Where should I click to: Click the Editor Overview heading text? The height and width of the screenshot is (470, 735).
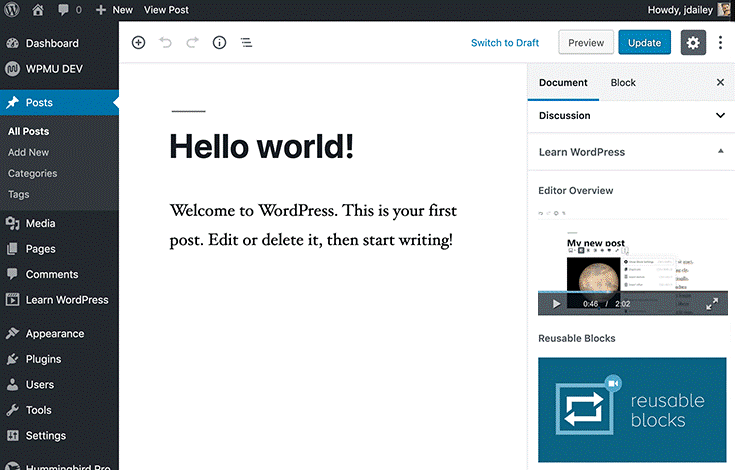[x=576, y=191]
